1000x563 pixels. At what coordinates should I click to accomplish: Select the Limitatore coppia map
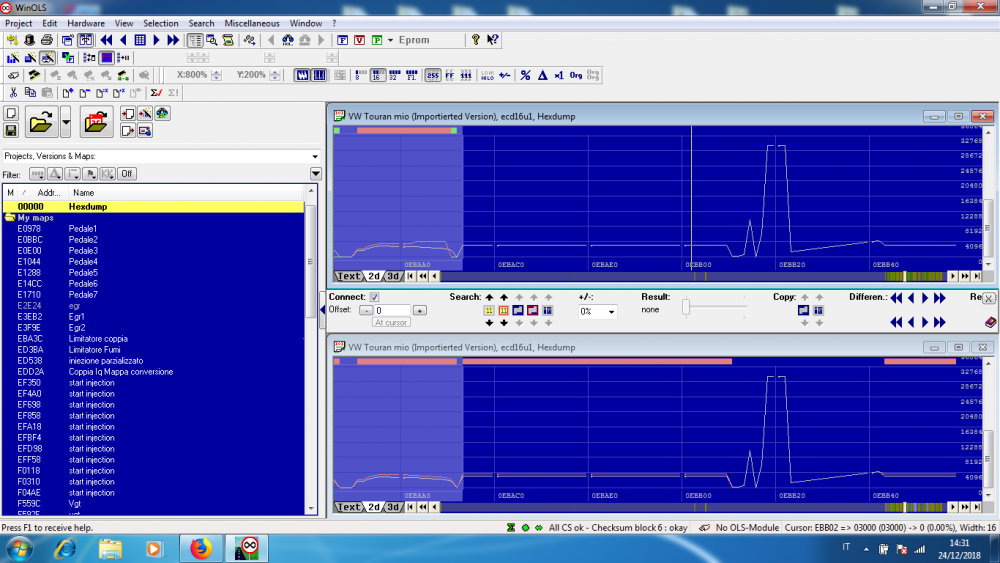(x=98, y=338)
